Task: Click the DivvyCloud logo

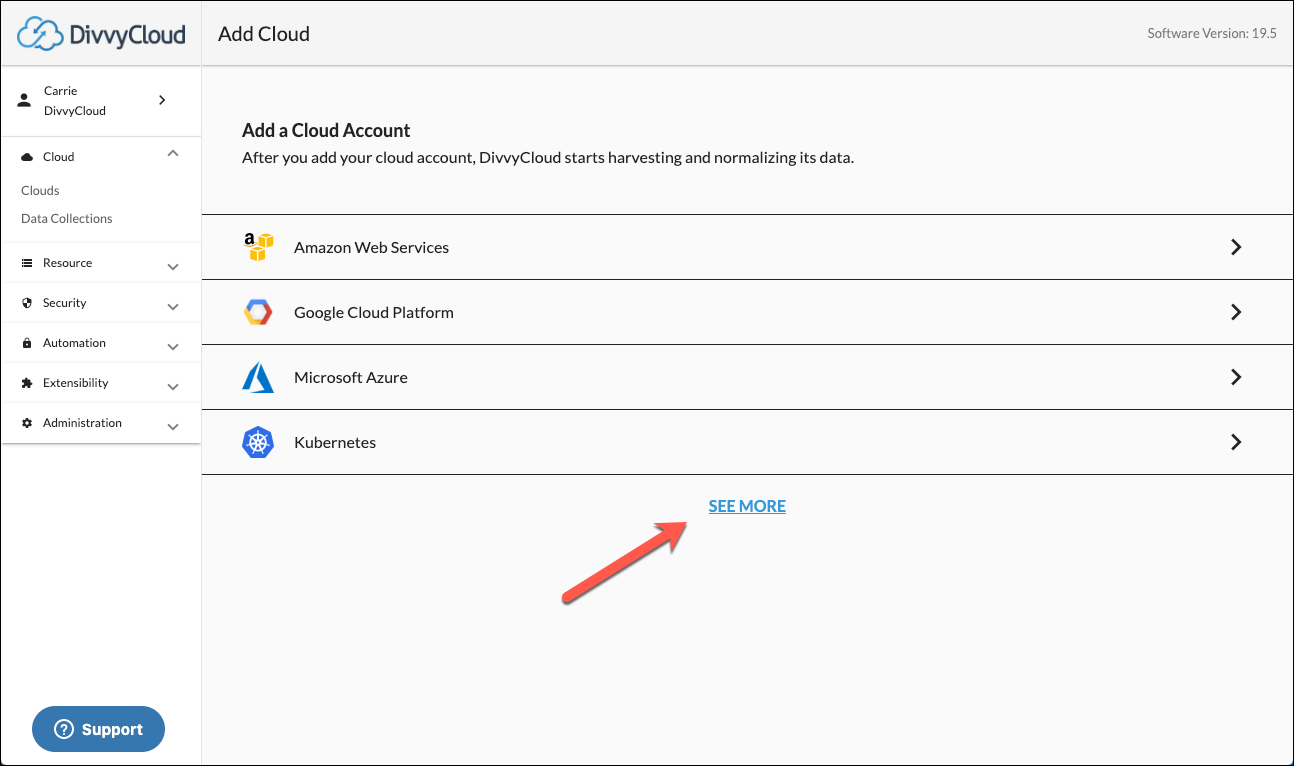Action: point(101,34)
